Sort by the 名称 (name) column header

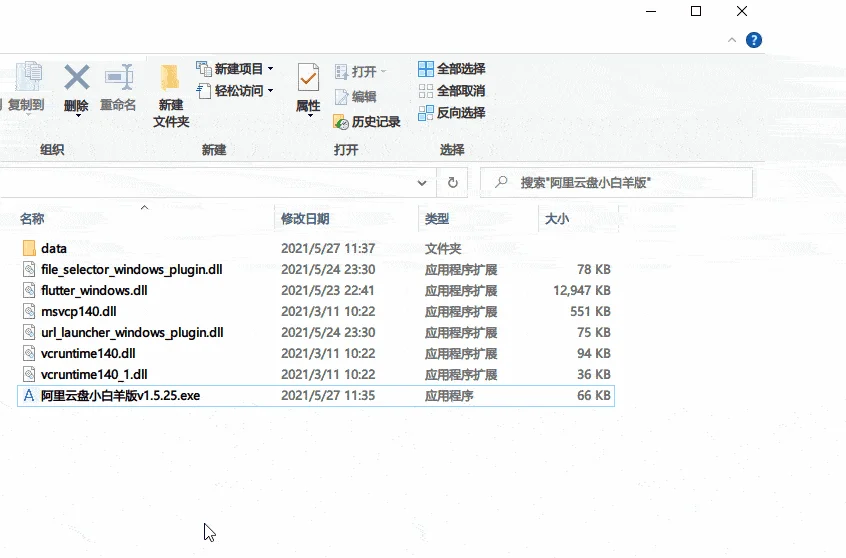click(32, 219)
